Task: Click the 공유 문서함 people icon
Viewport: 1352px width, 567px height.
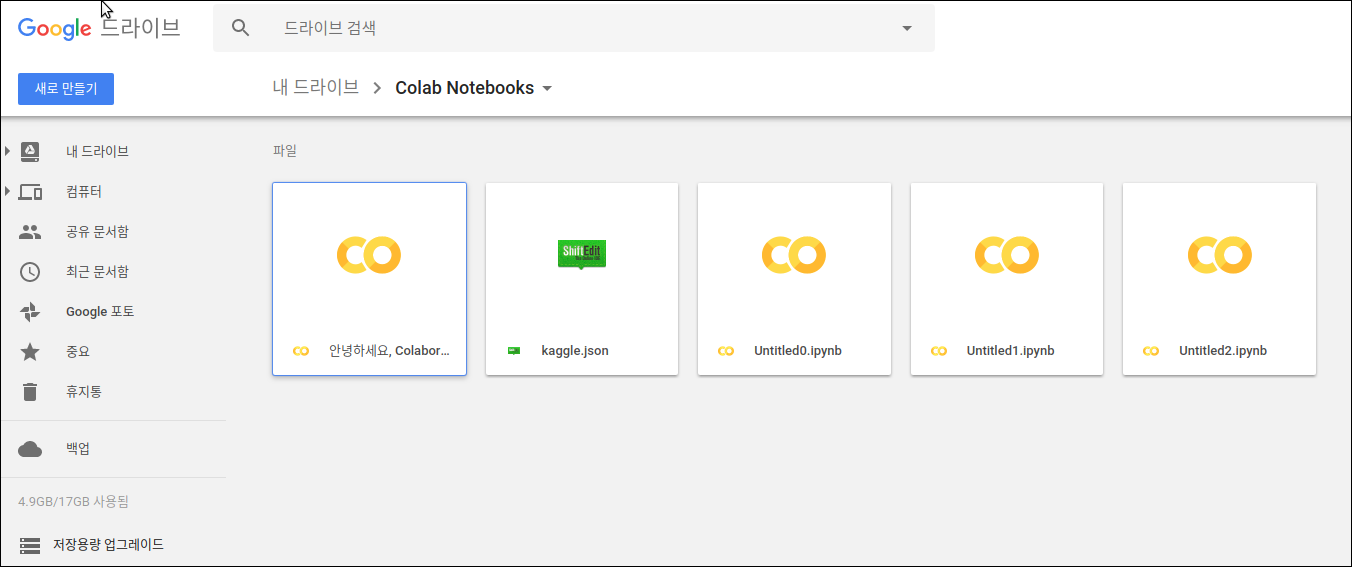Action: (x=30, y=231)
